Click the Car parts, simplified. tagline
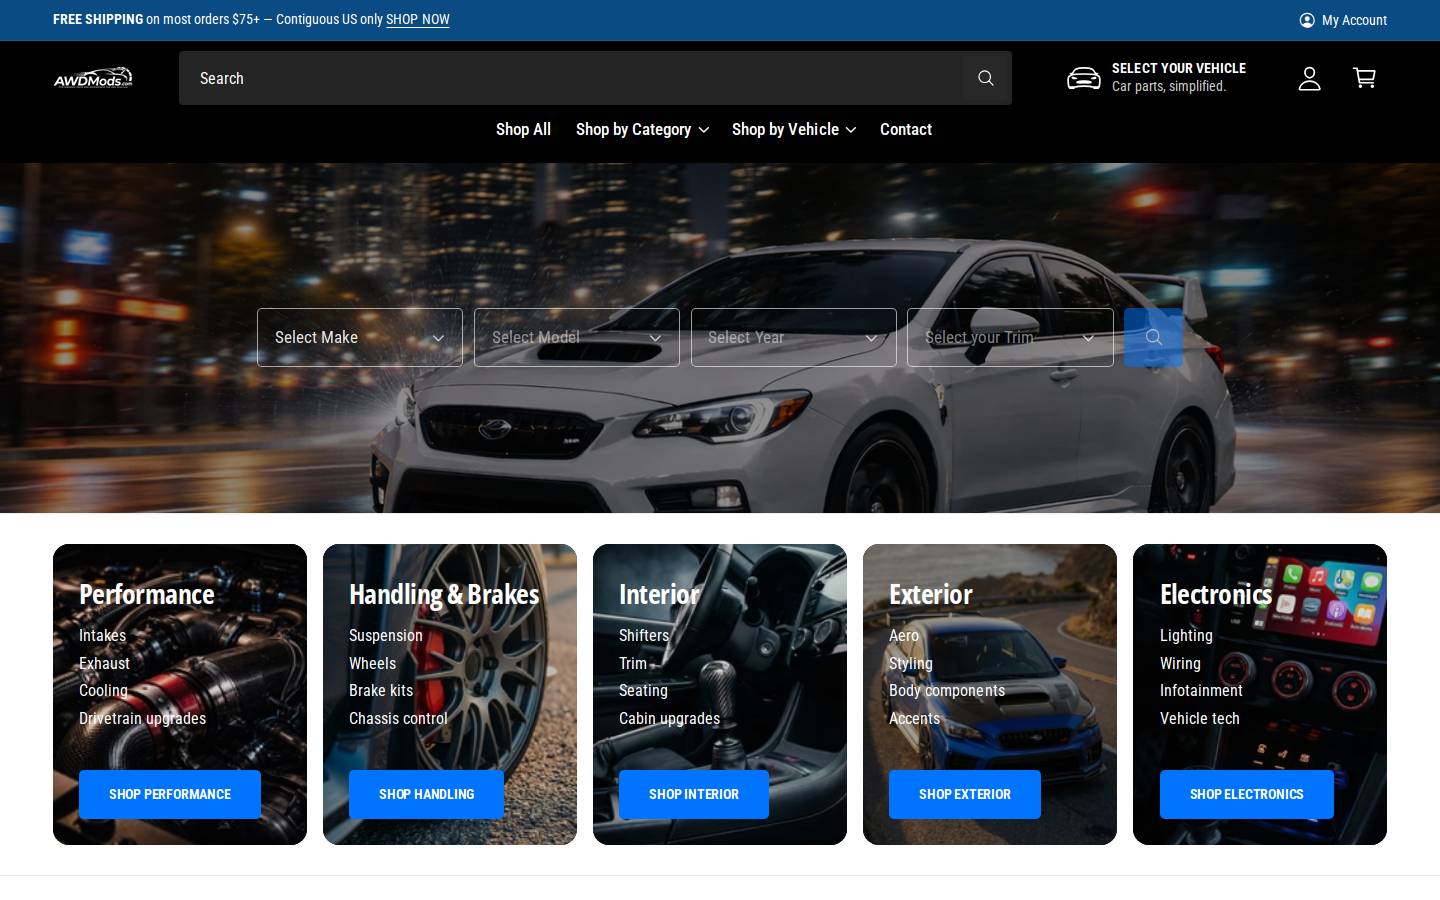 click(x=1169, y=86)
